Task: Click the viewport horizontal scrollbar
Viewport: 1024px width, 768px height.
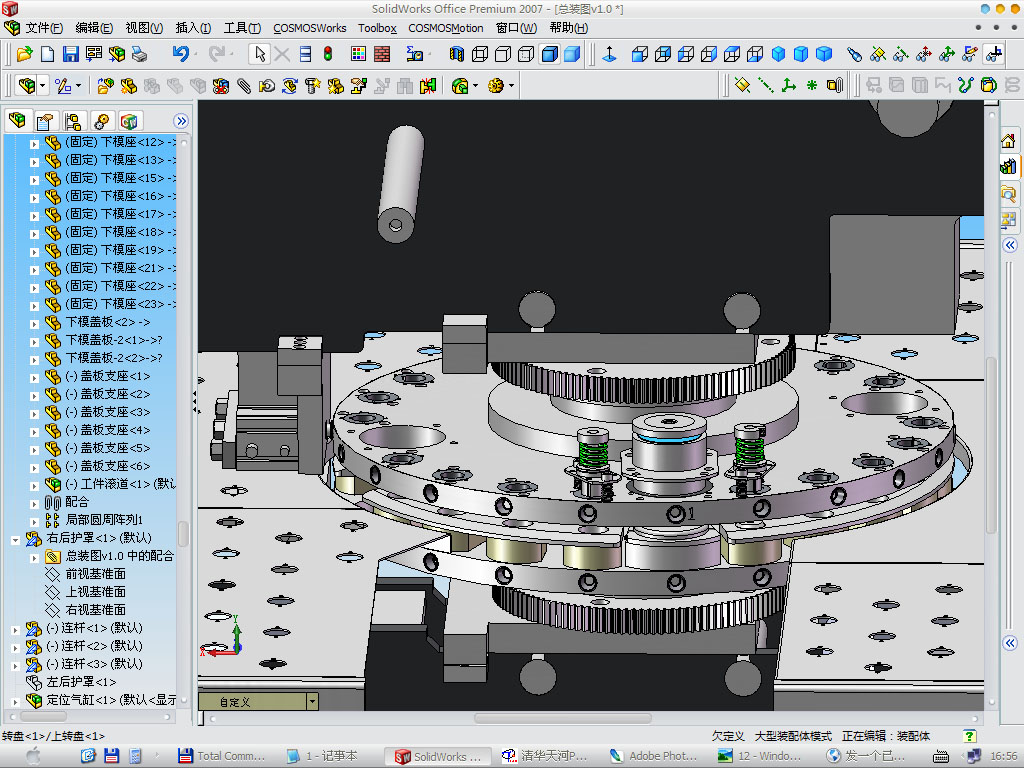Action: [563, 718]
